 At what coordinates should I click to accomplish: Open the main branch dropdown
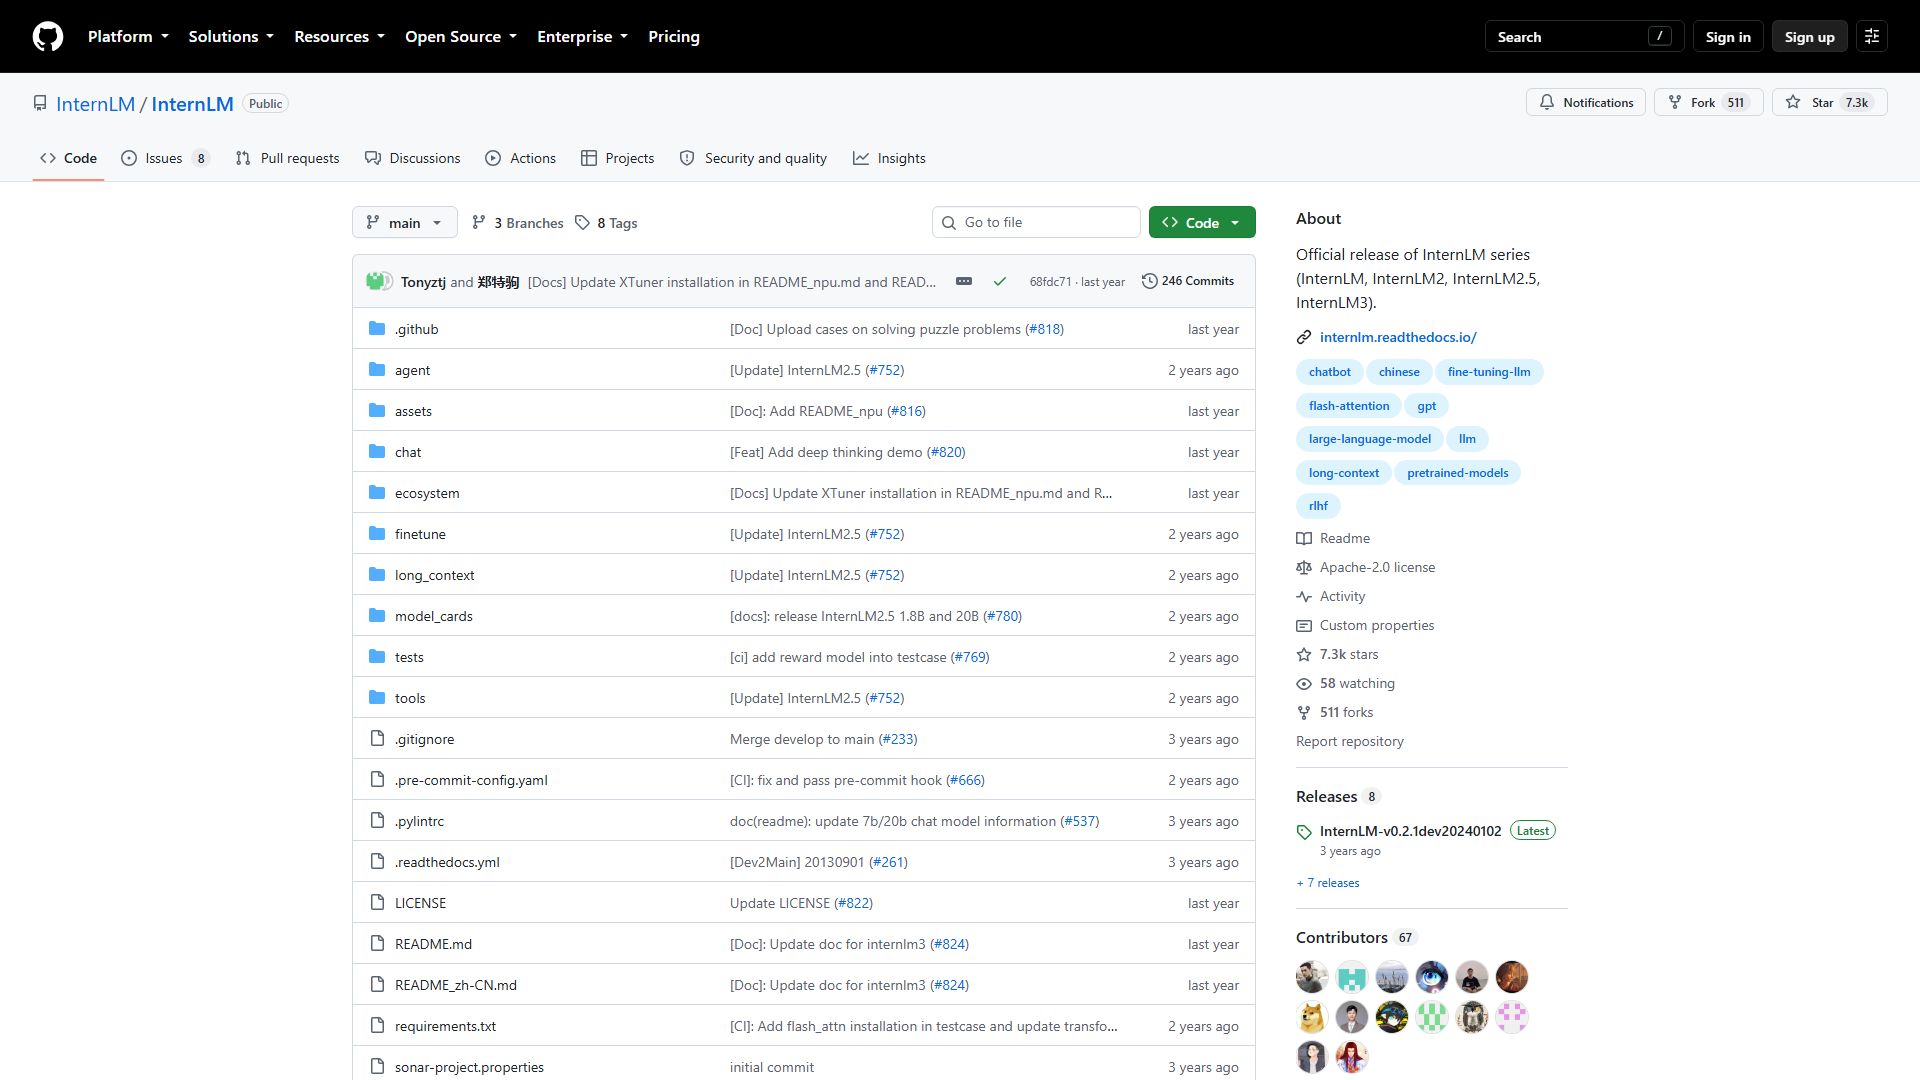(405, 222)
